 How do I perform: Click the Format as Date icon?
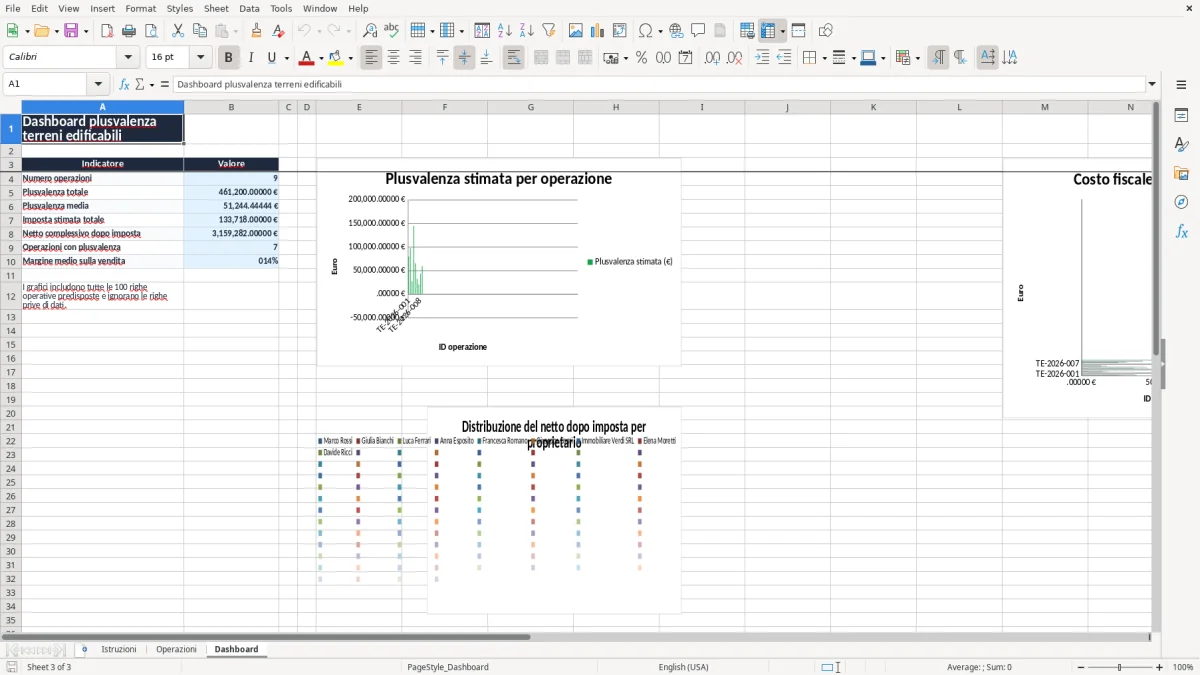[686, 58]
